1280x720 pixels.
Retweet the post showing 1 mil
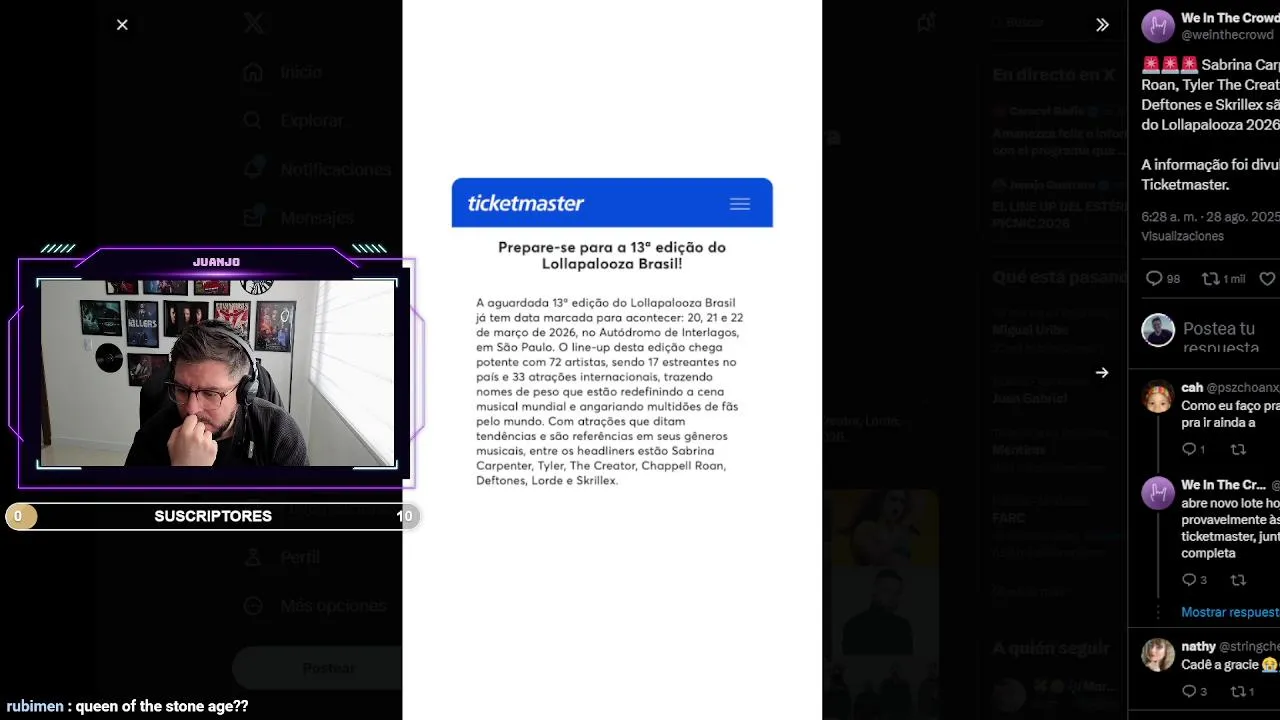(1223, 279)
